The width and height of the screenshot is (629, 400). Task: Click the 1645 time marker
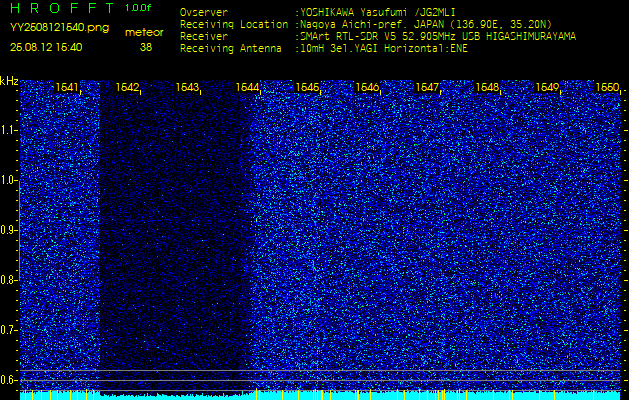click(307, 87)
